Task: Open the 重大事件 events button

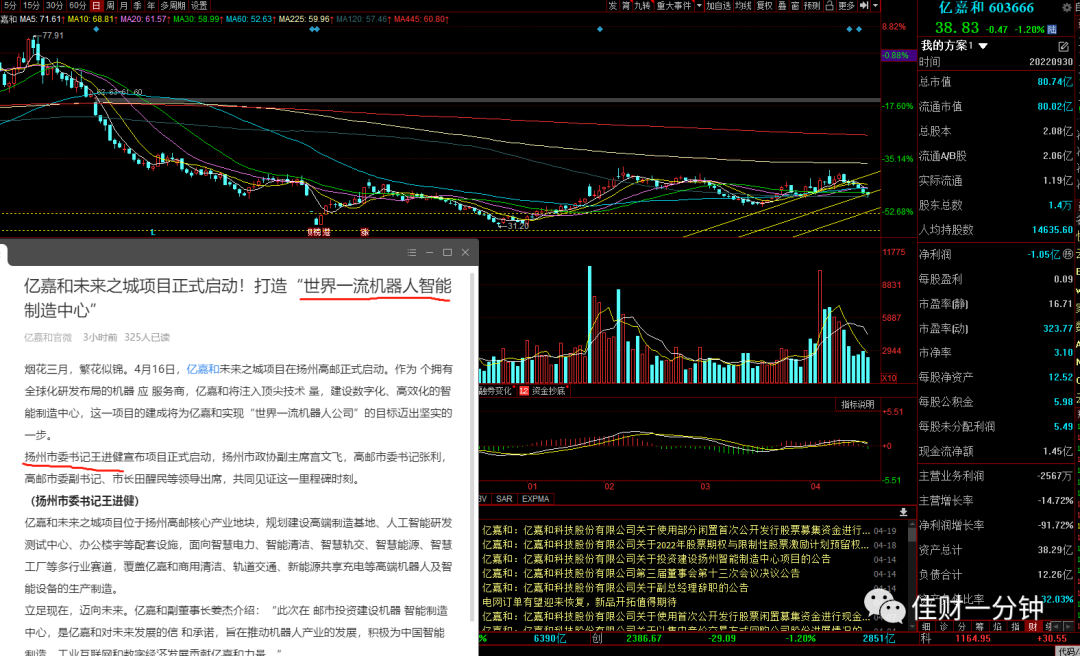Action: tap(674, 6)
